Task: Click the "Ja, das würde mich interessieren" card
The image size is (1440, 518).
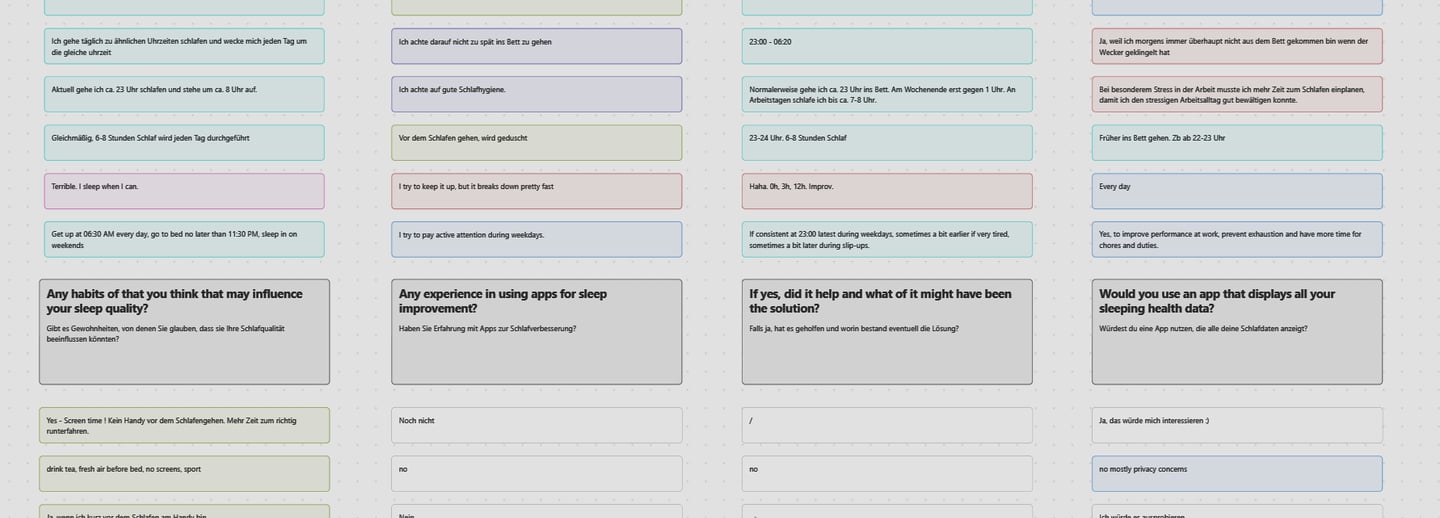Action: [x=1236, y=425]
